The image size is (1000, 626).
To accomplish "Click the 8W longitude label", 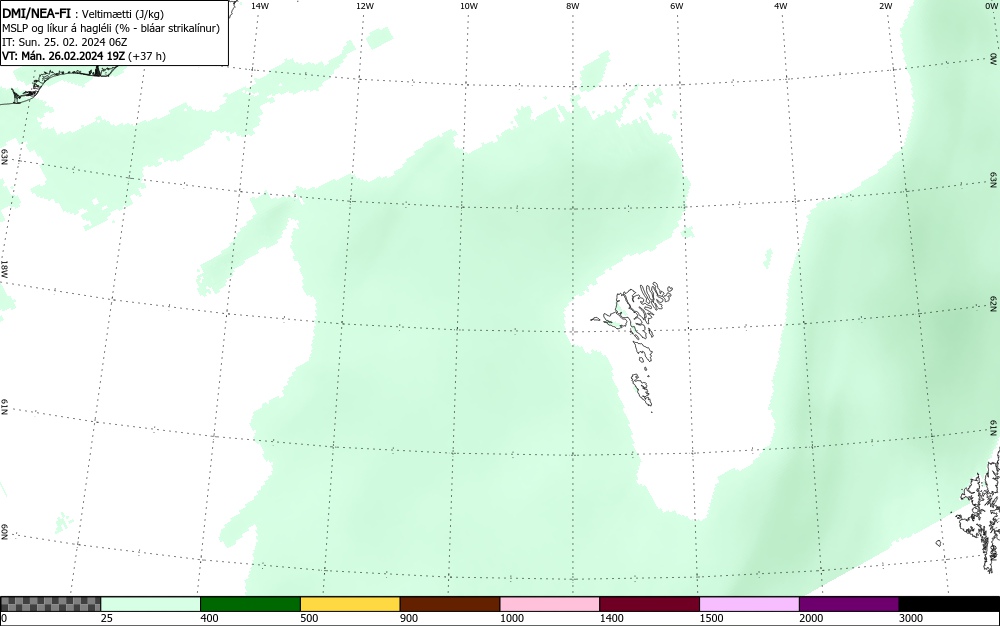I will pyautogui.click(x=573, y=6).
